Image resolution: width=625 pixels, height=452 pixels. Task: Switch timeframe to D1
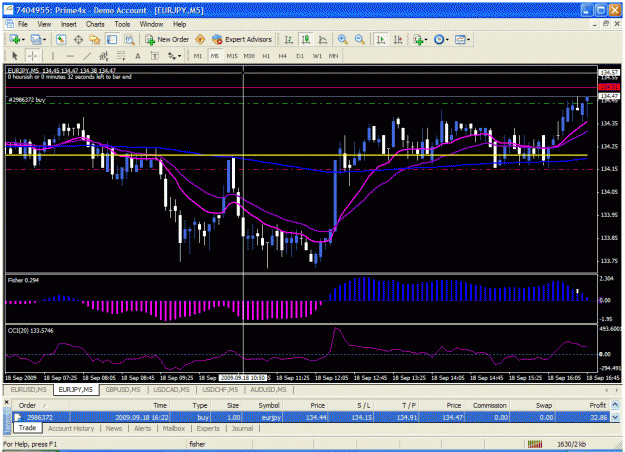300,56
